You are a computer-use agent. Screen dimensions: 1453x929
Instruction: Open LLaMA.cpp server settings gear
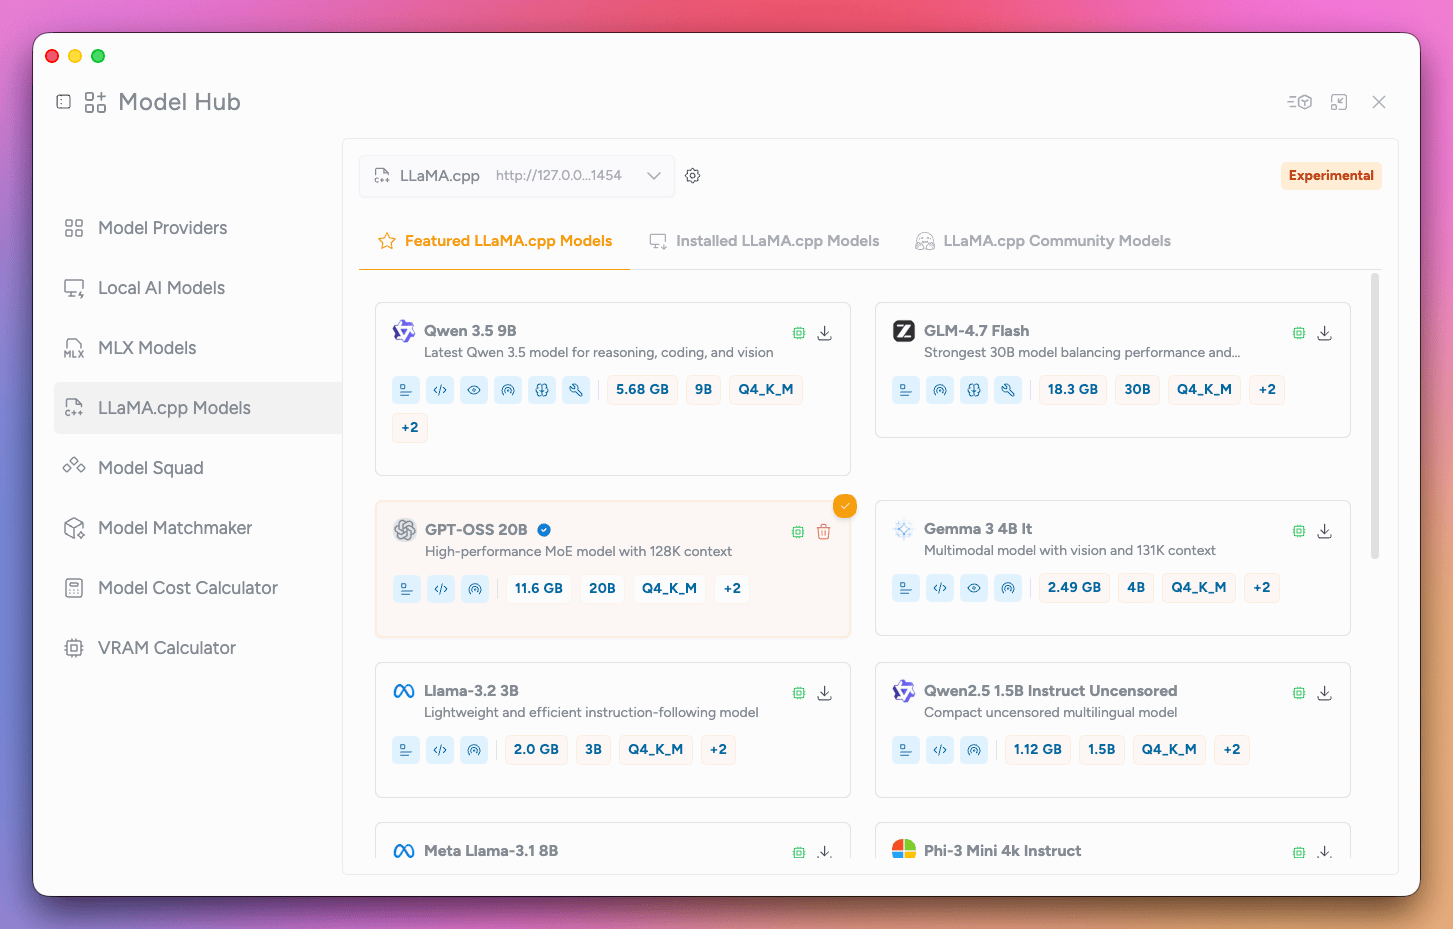pos(692,176)
